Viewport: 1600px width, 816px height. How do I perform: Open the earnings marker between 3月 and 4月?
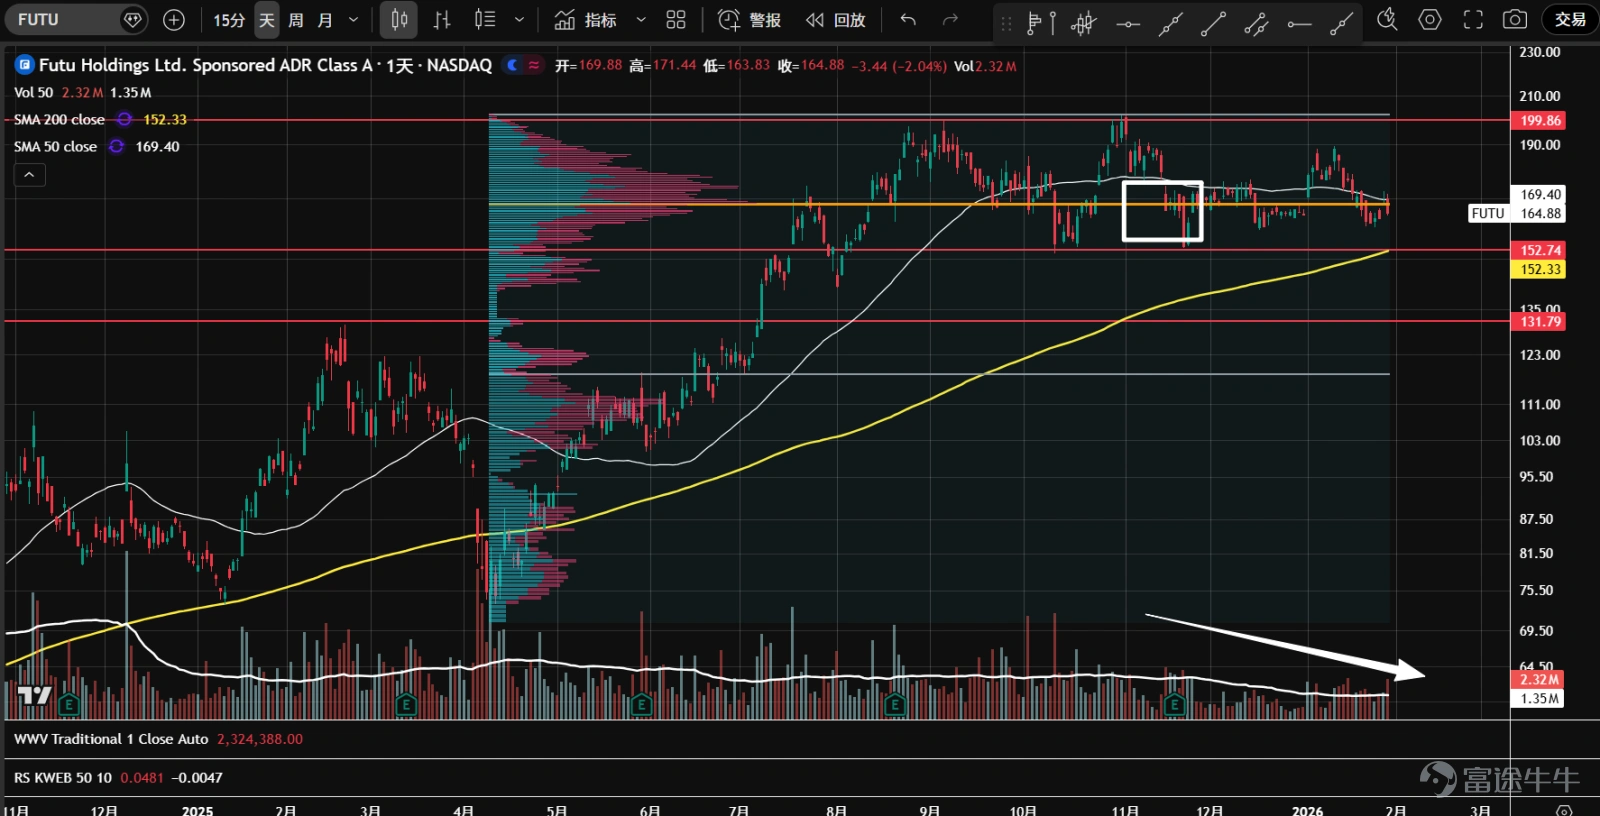point(405,705)
